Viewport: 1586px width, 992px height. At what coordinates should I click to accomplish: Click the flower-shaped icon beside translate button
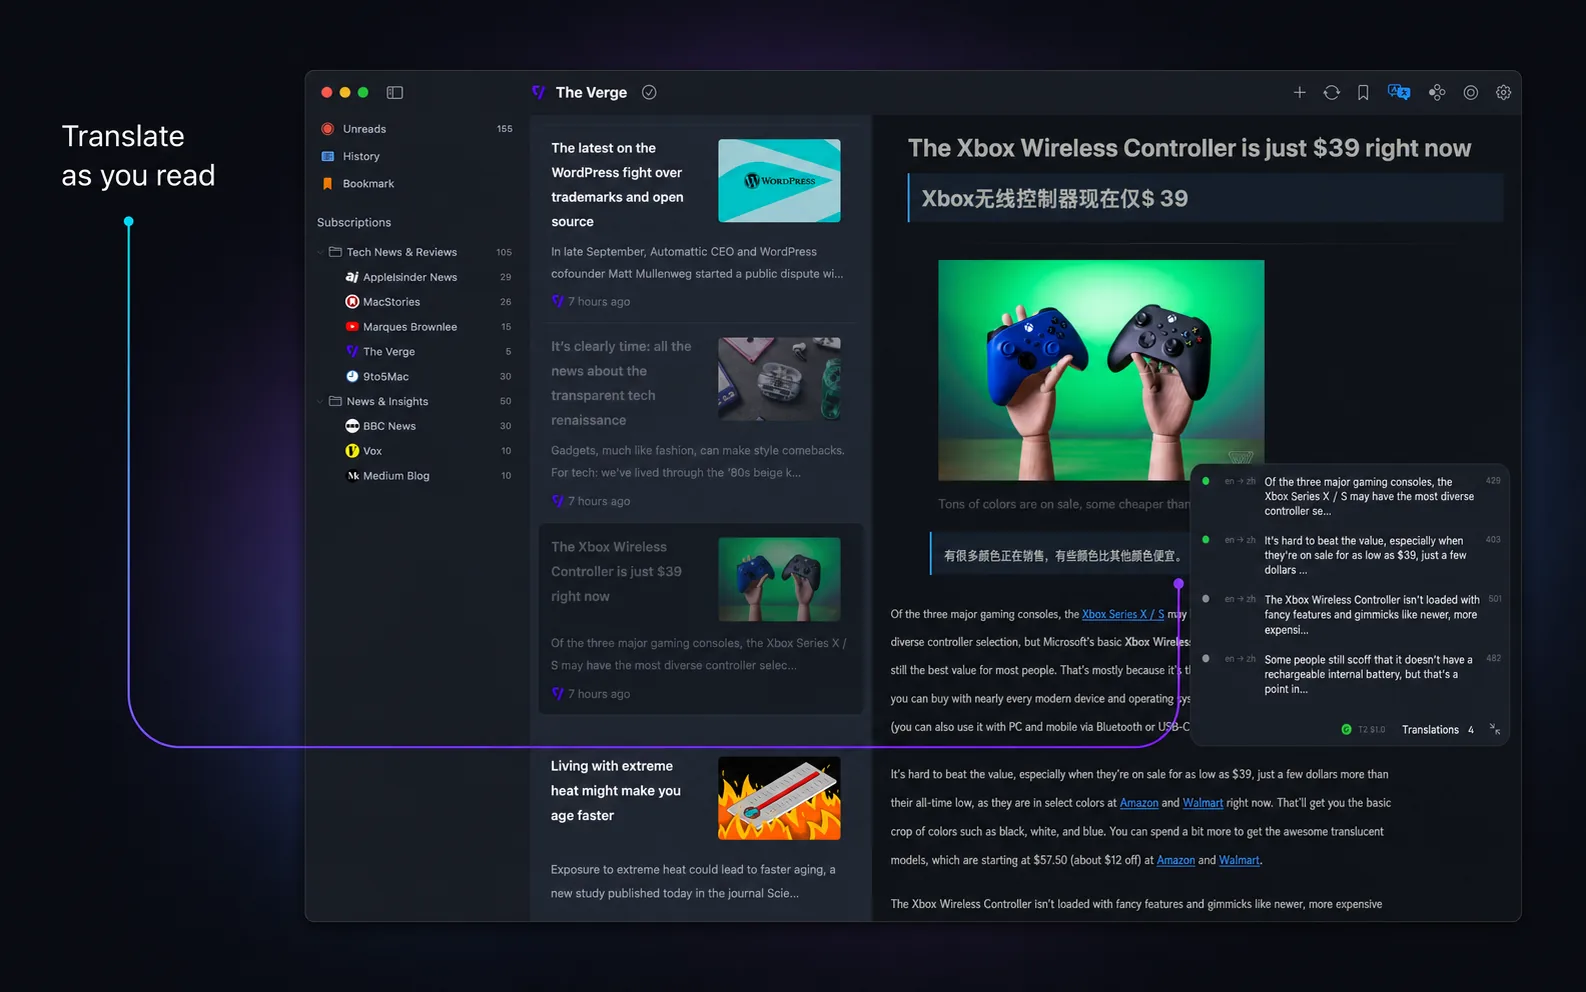click(x=1437, y=92)
